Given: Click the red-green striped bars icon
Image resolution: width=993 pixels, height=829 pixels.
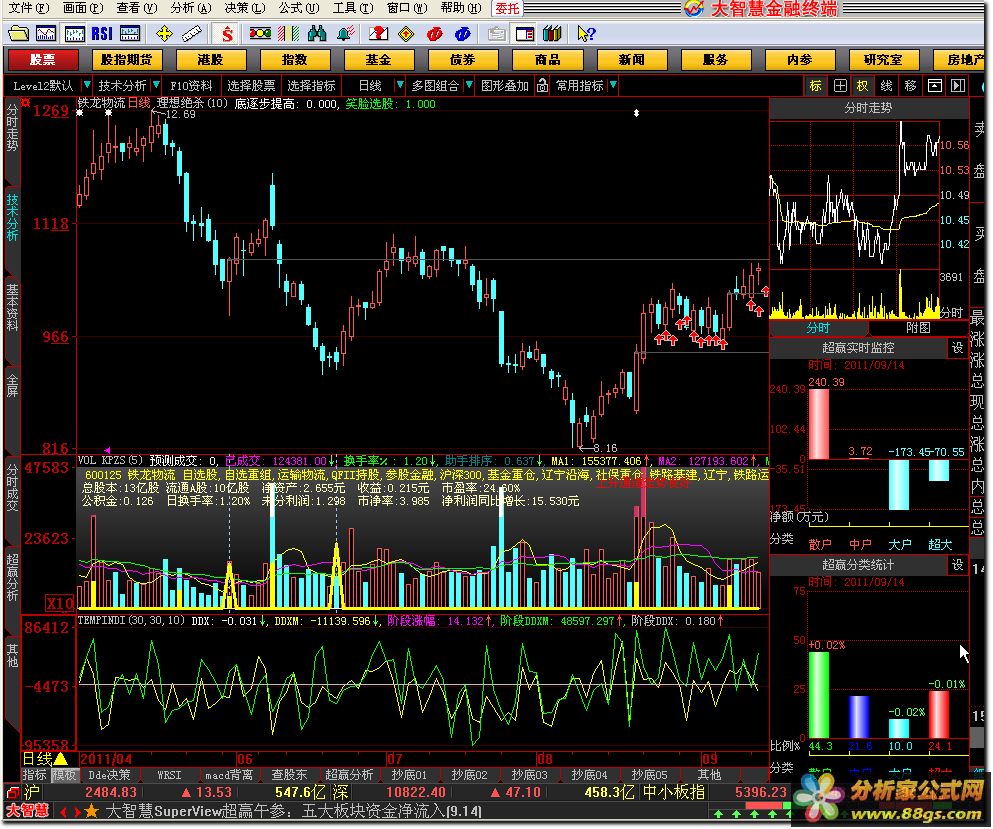Looking at the screenshot, I should (x=288, y=34).
